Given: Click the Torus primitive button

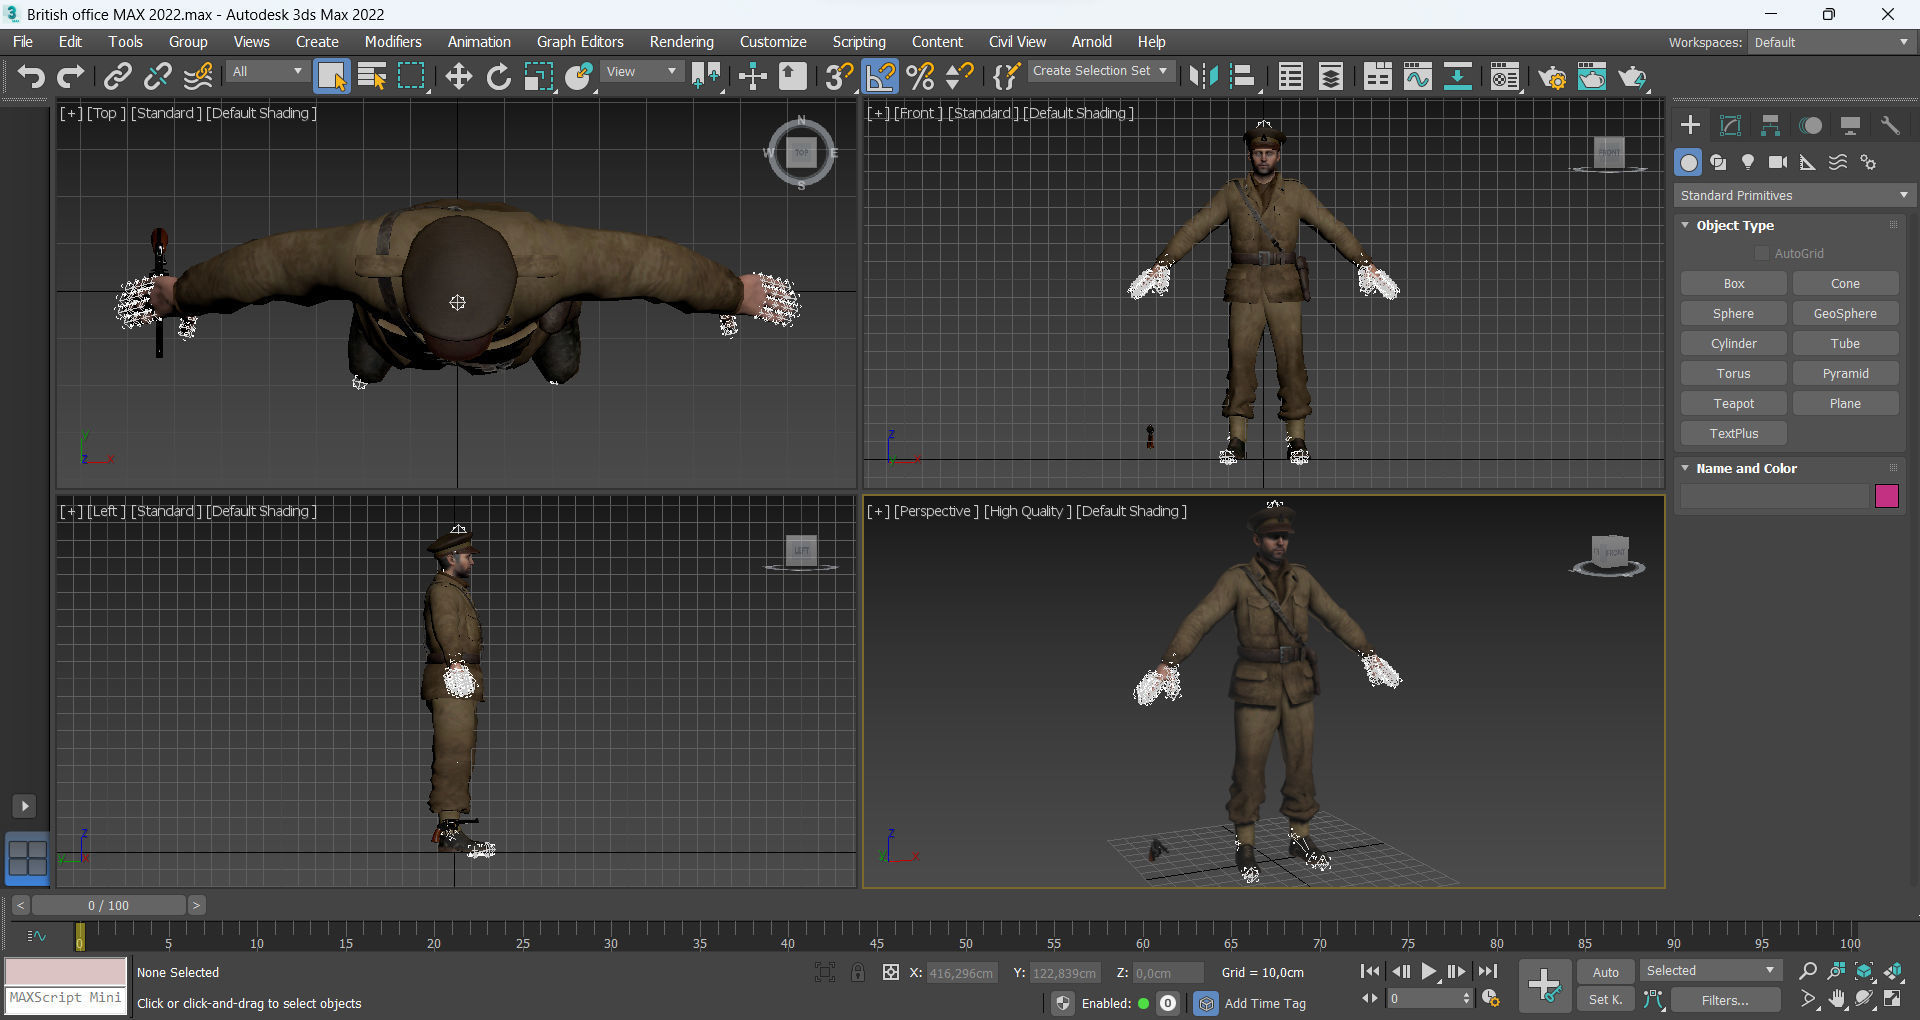Looking at the screenshot, I should 1734,374.
